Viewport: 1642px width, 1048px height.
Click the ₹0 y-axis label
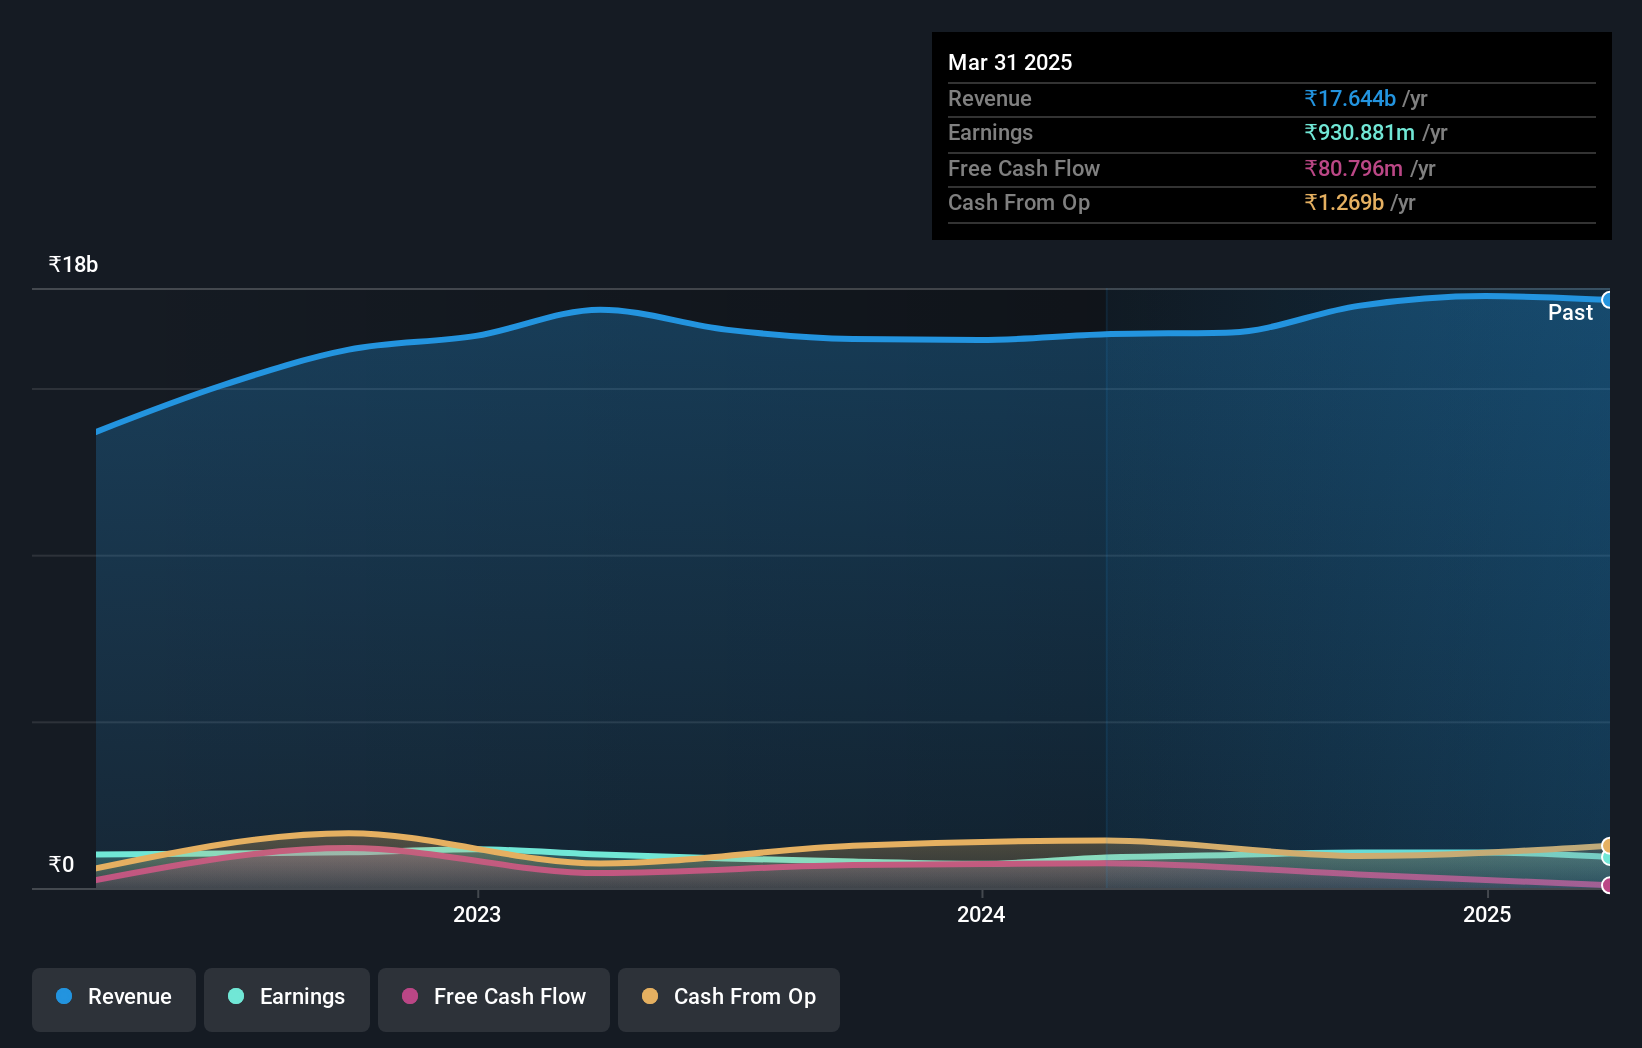(x=61, y=865)
